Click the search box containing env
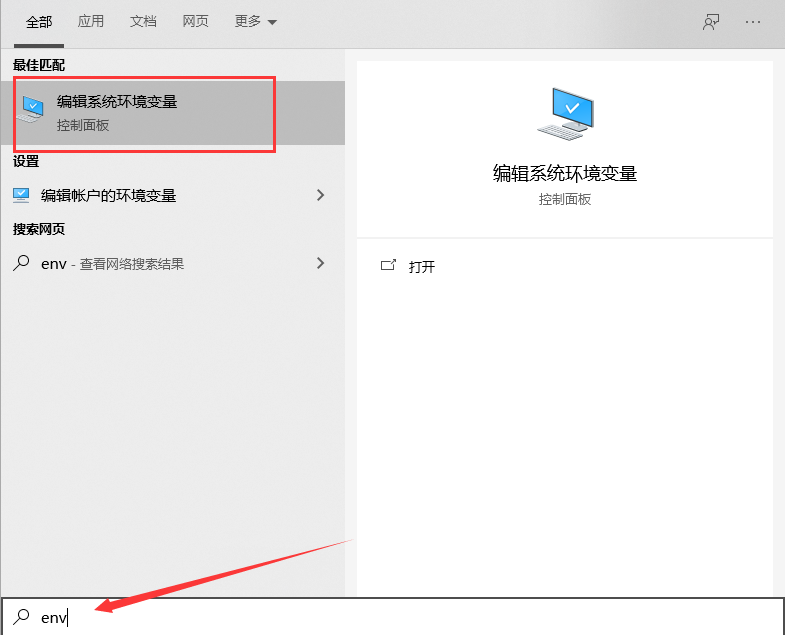785x635 pixels. 392,617
